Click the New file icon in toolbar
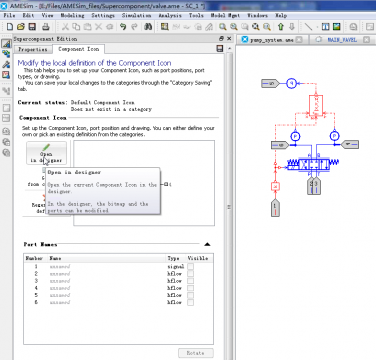Image resolution: width=376 pixels, height=360 pixels. pyautogui.click(x=10, y=27)
